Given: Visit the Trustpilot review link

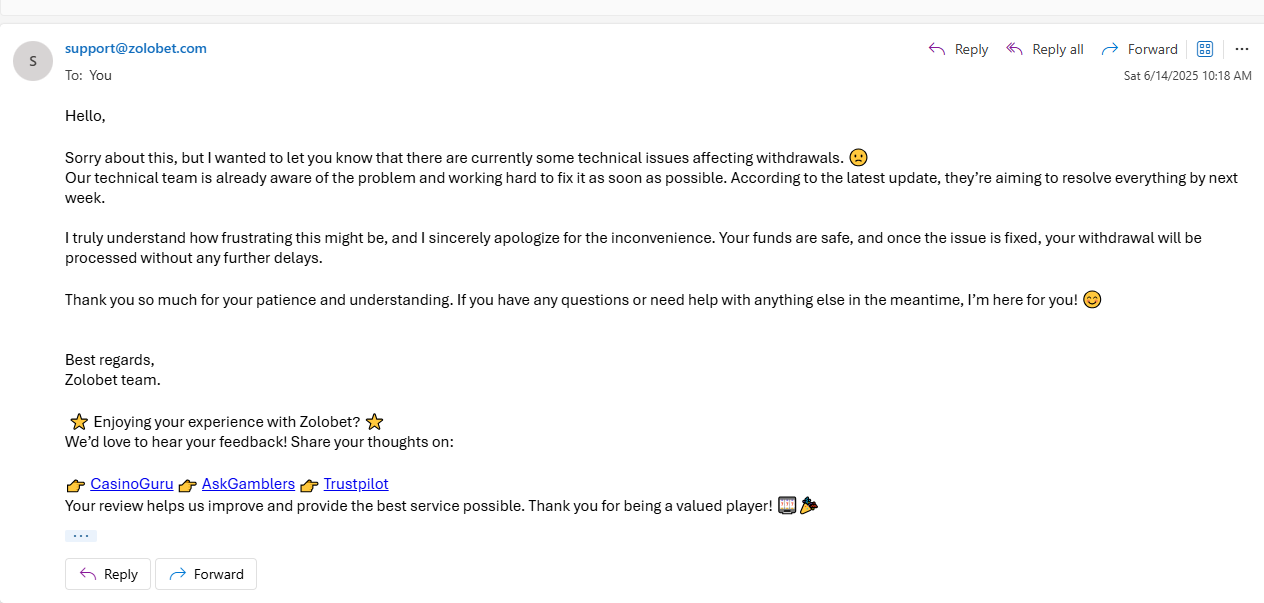Looking at the screenshot, I should [356, 484].
